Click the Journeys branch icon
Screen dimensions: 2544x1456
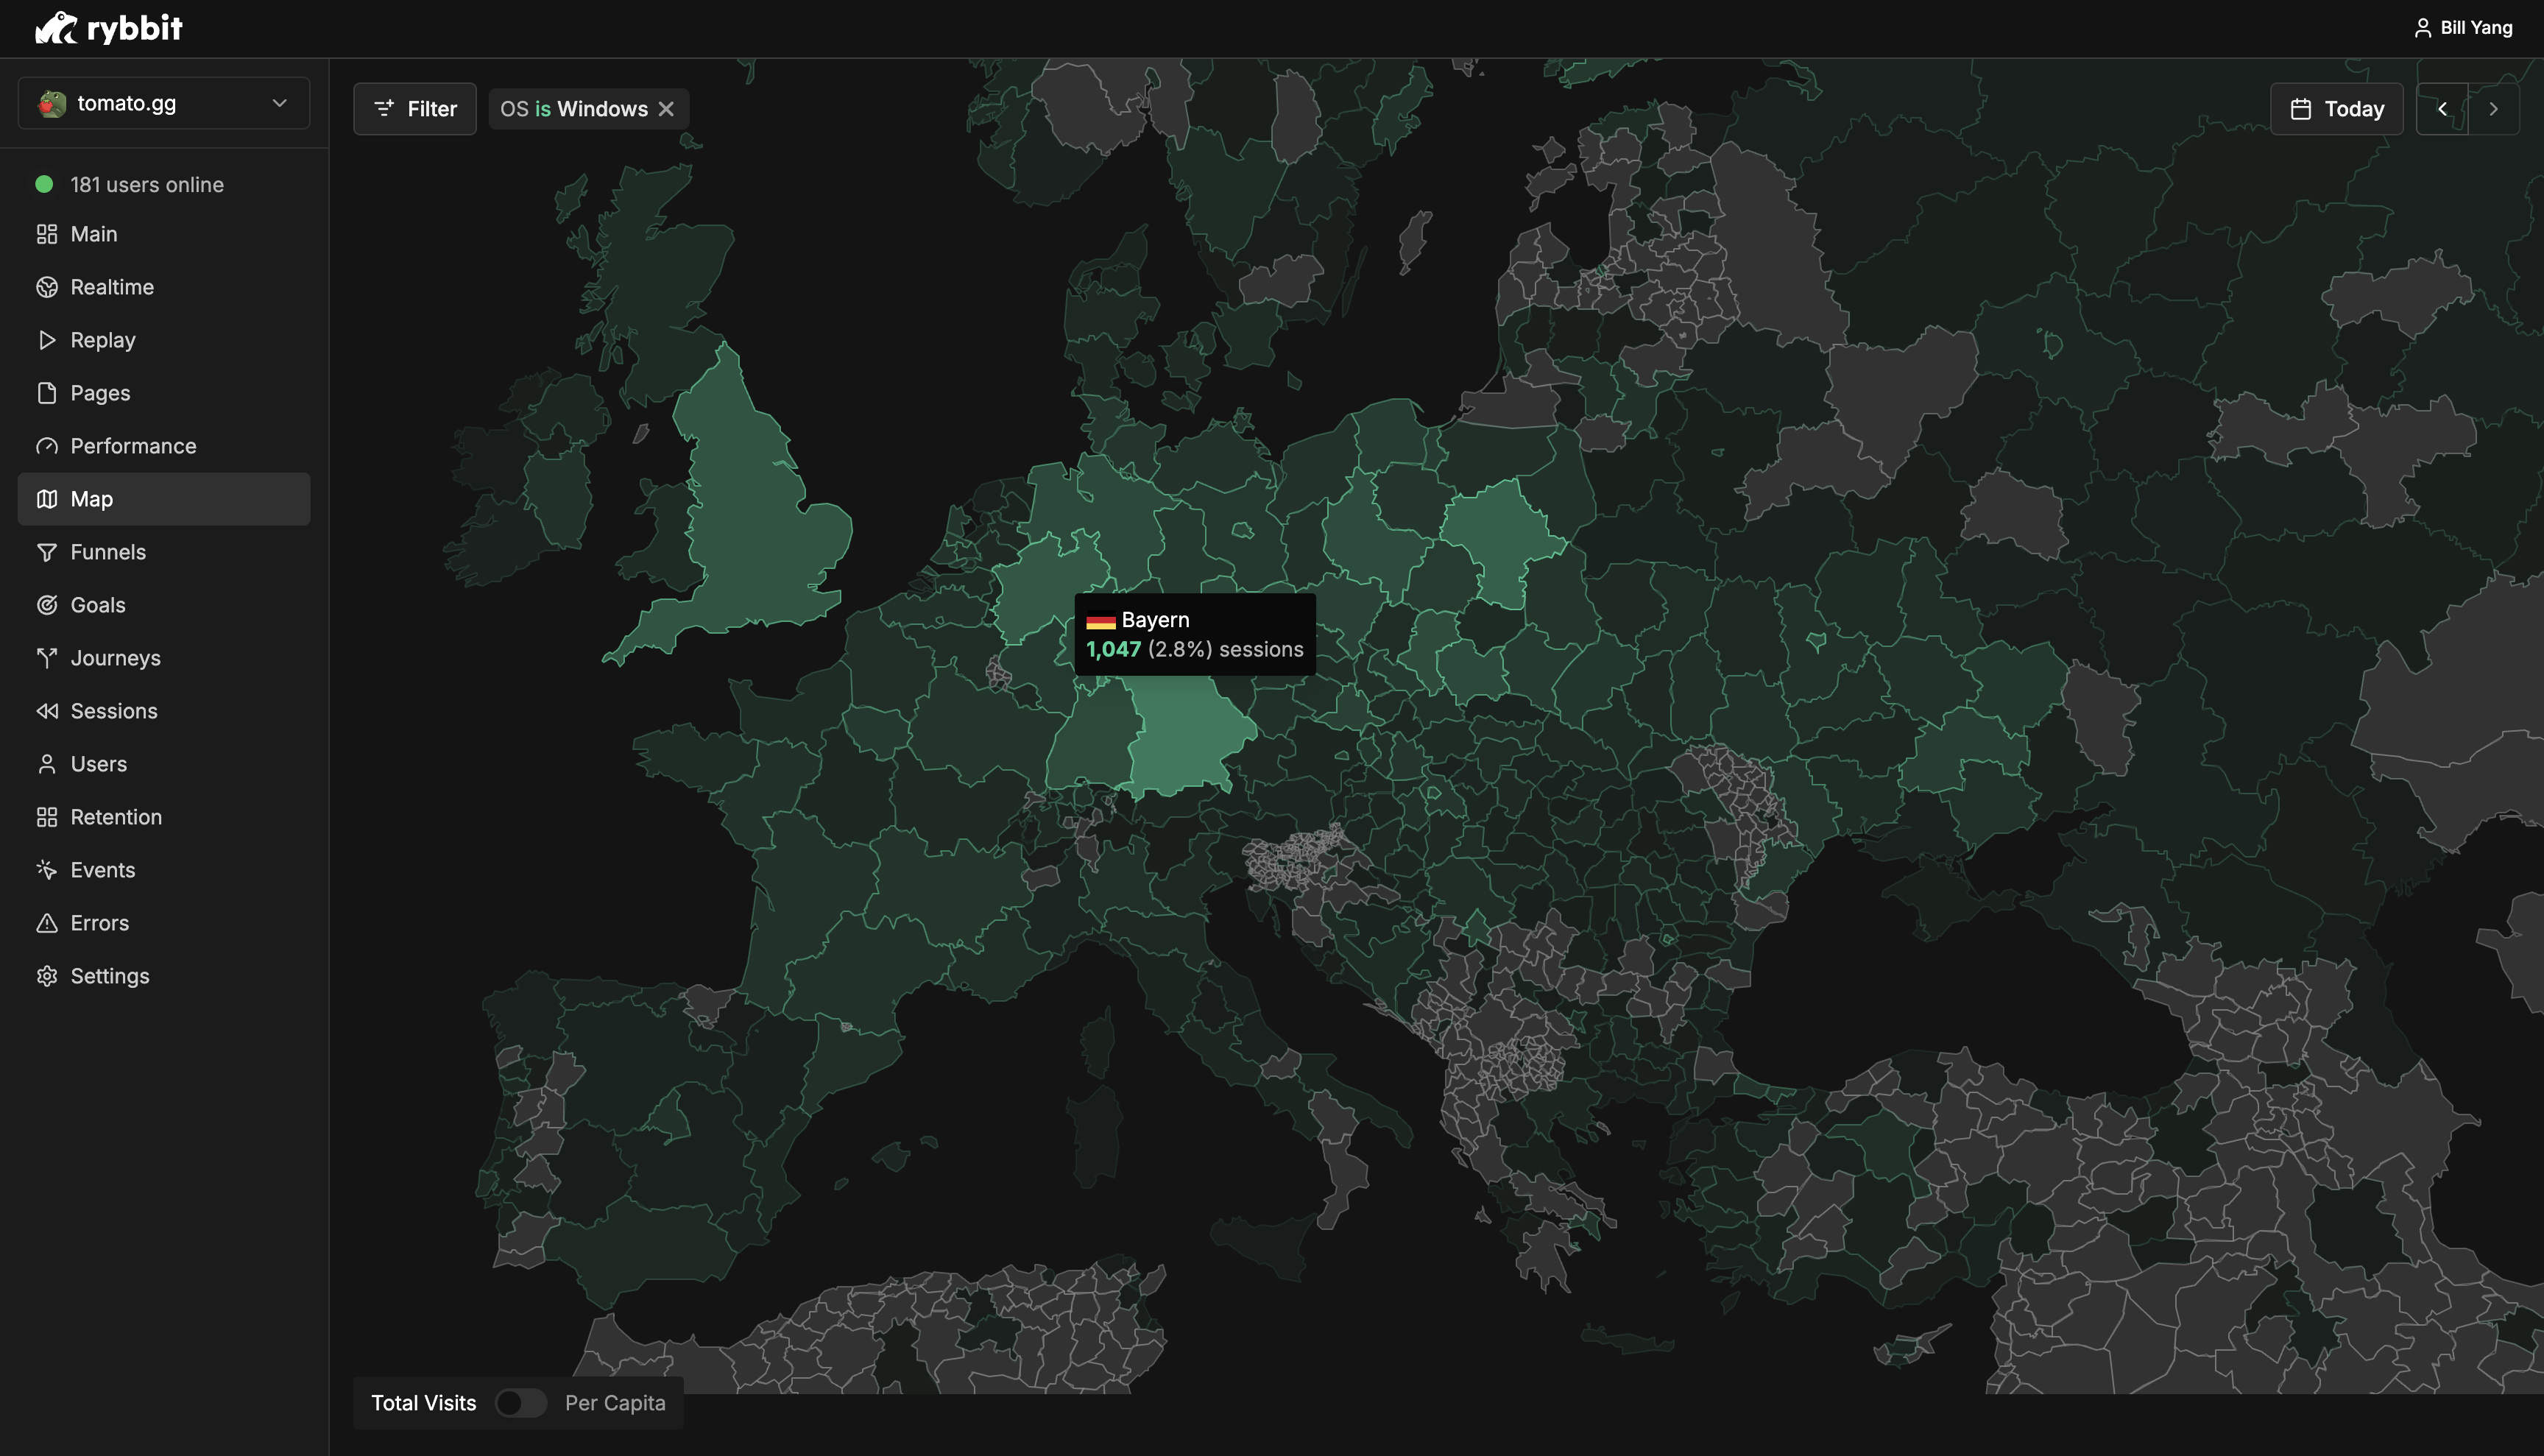47,658
